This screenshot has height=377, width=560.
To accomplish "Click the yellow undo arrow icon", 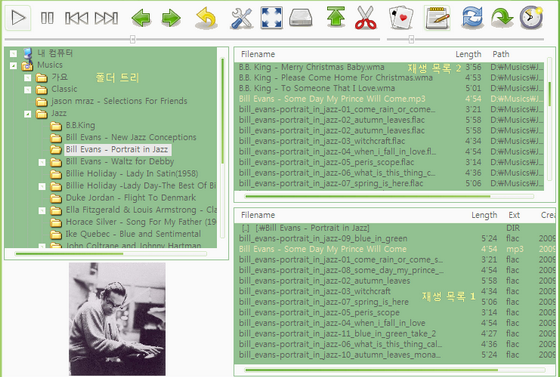I will (x=206, y=18).
